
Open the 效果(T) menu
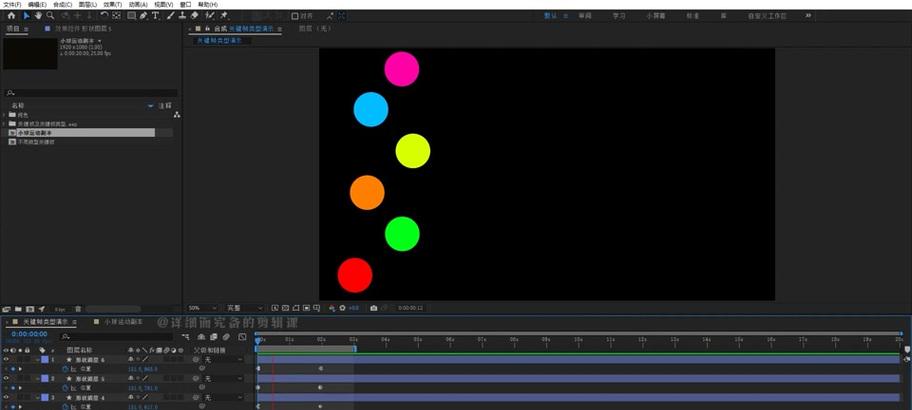pos(112,4)
